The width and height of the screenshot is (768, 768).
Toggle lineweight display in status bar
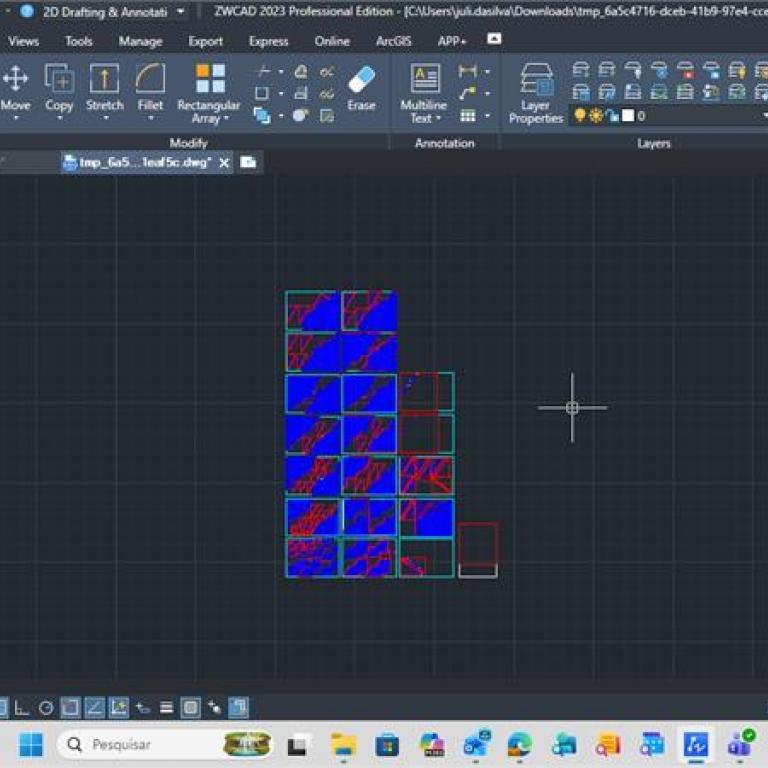click(166, 708)
